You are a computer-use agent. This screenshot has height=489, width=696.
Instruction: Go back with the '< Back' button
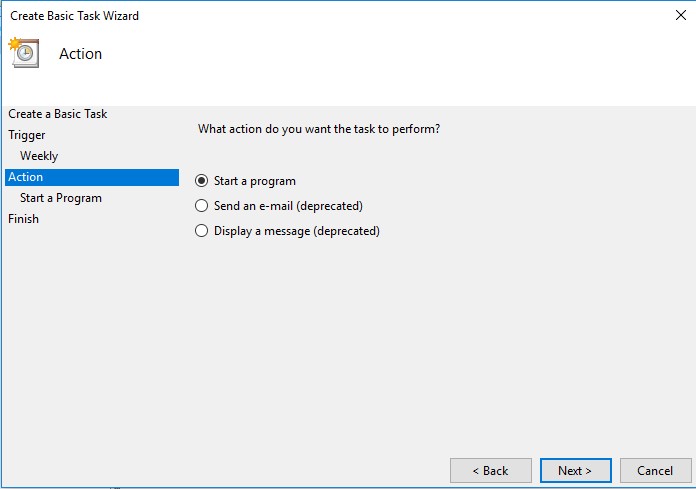point(490,471)
